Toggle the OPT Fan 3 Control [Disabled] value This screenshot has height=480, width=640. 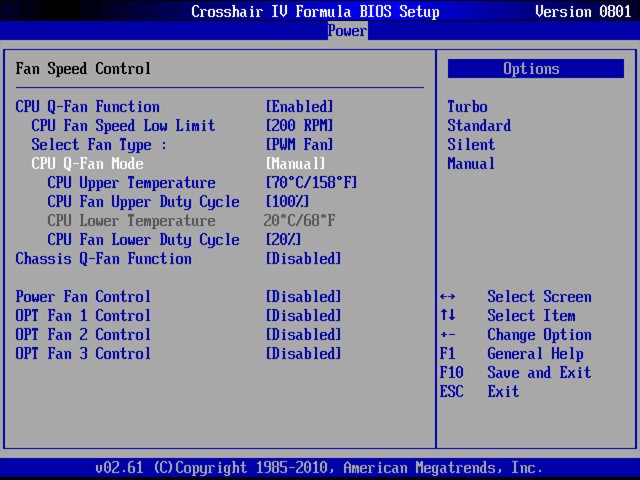coord(303,354)
